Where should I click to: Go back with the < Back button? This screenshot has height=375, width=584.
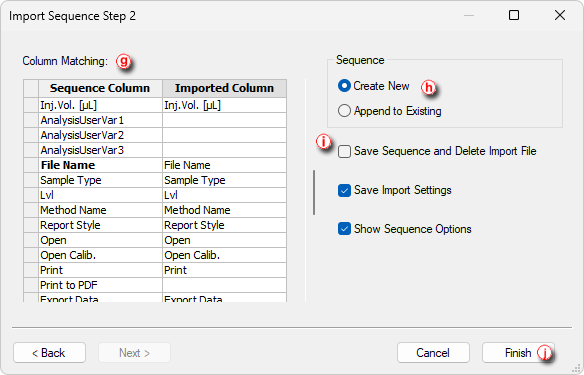[50, 352]
